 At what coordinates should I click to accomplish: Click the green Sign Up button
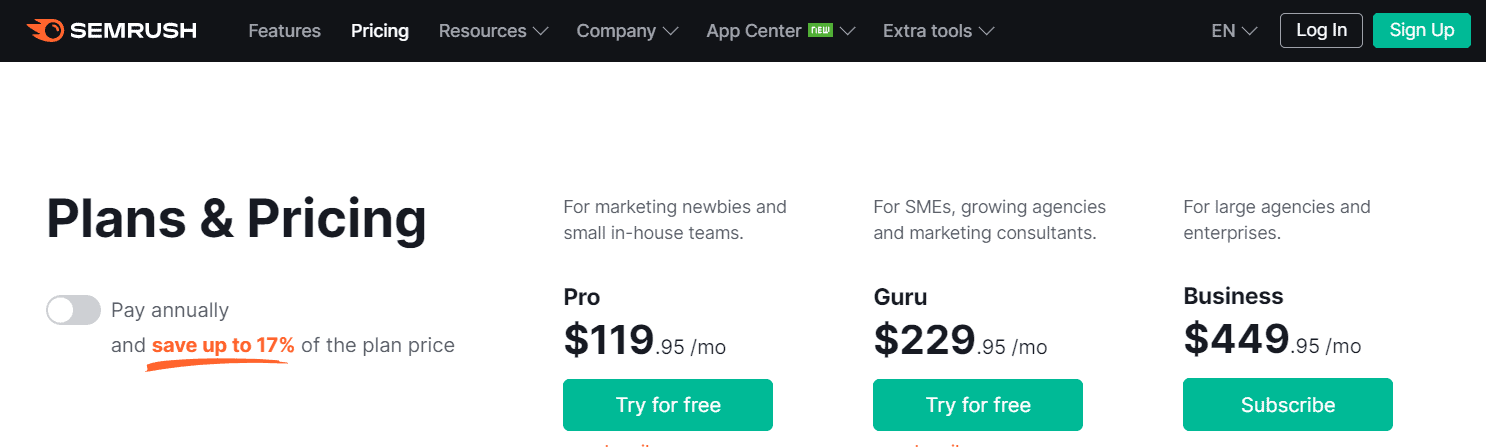click(1422, 30)
